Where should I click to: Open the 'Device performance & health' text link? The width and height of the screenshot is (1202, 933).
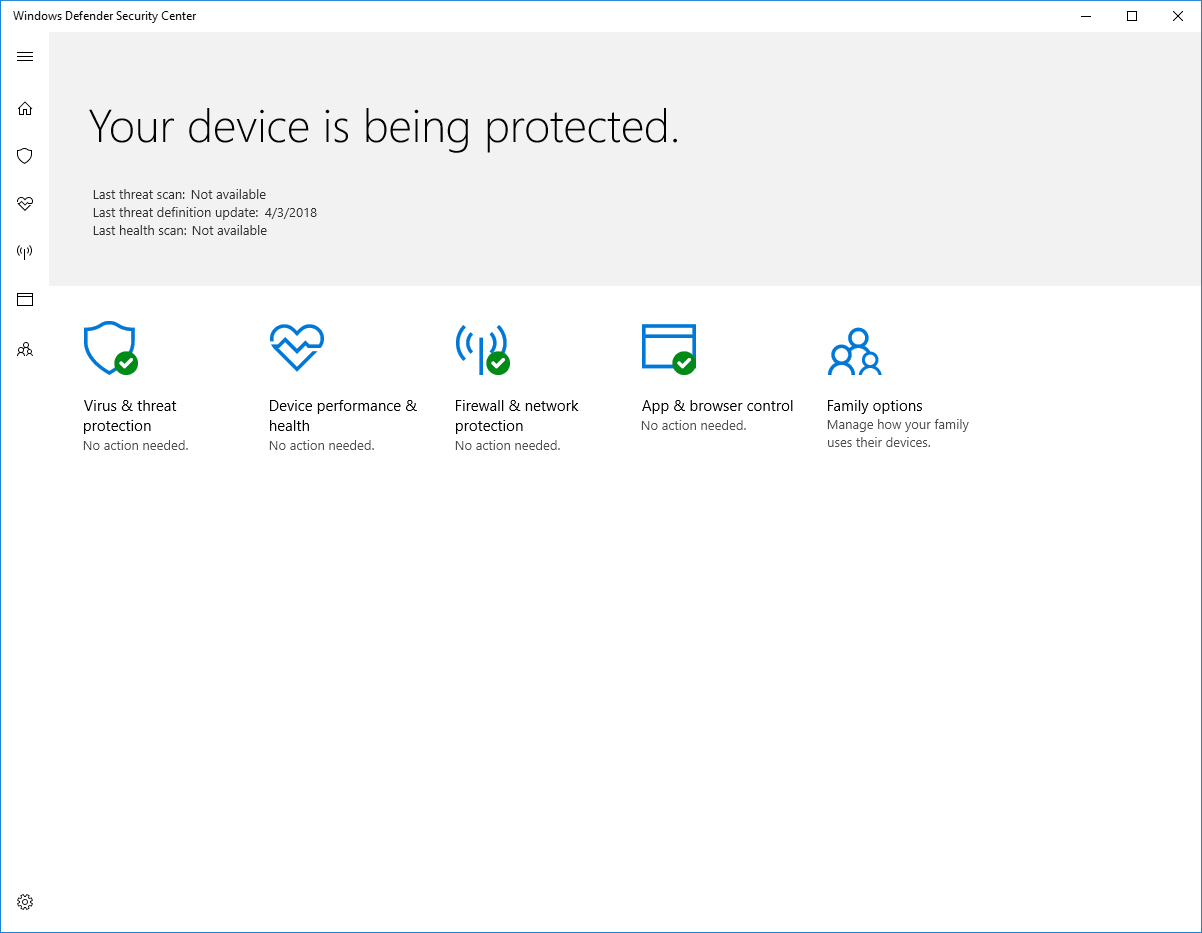[342, 416]
